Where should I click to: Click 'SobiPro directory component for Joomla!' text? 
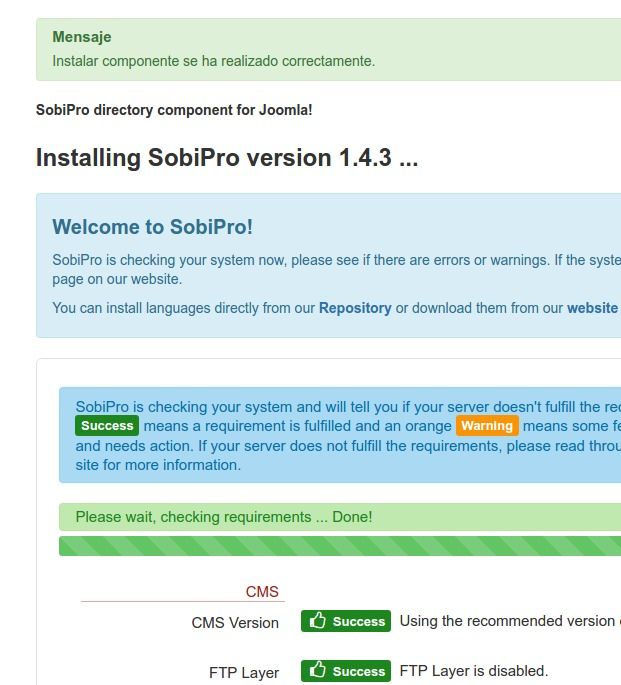[174, 110]
